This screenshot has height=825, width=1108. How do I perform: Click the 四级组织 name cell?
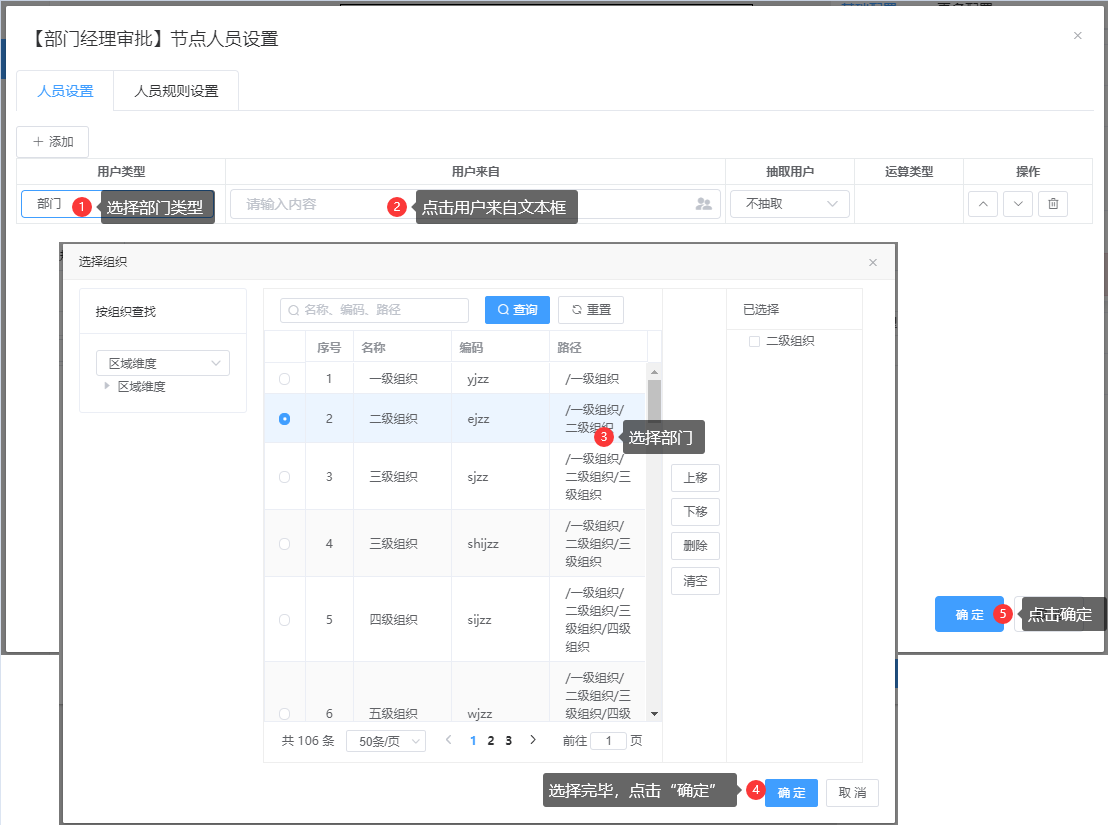403,619
